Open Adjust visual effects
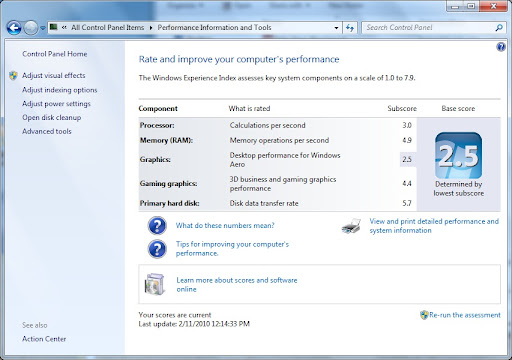Image resolution: width=512 pixels, height=360 pixels. click(x=54, y=76)
